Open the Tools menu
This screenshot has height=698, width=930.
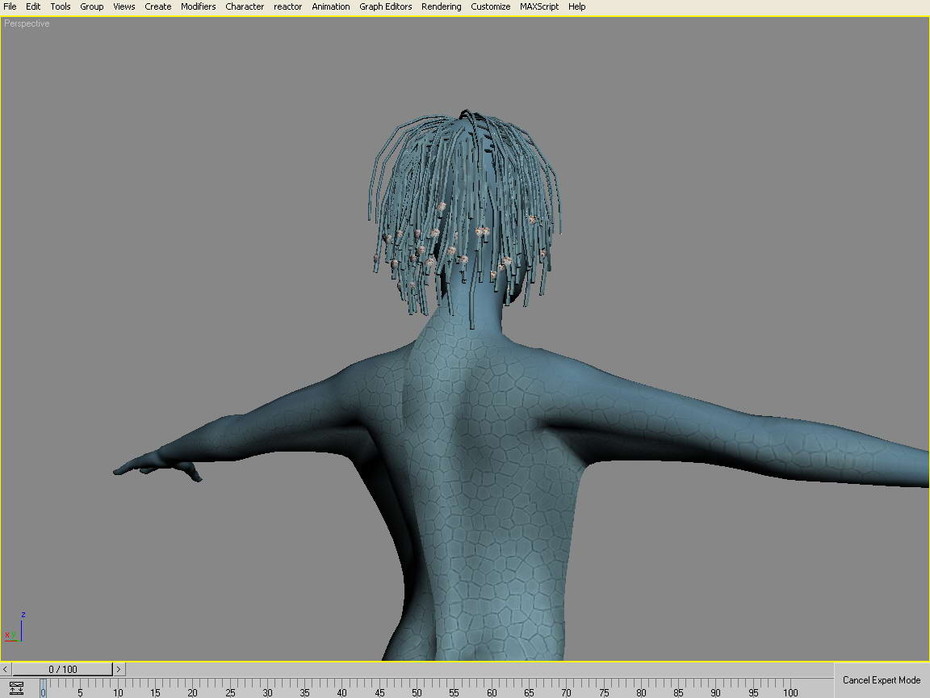[x=60, y=7]
